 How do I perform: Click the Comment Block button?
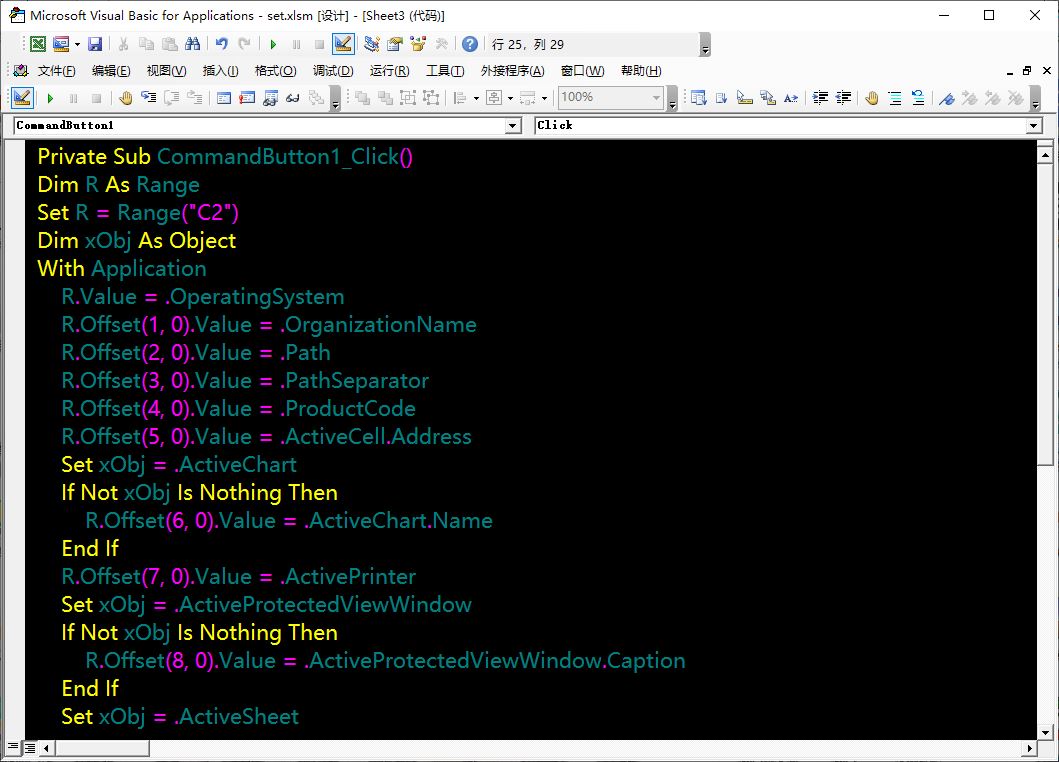[894, 98]
